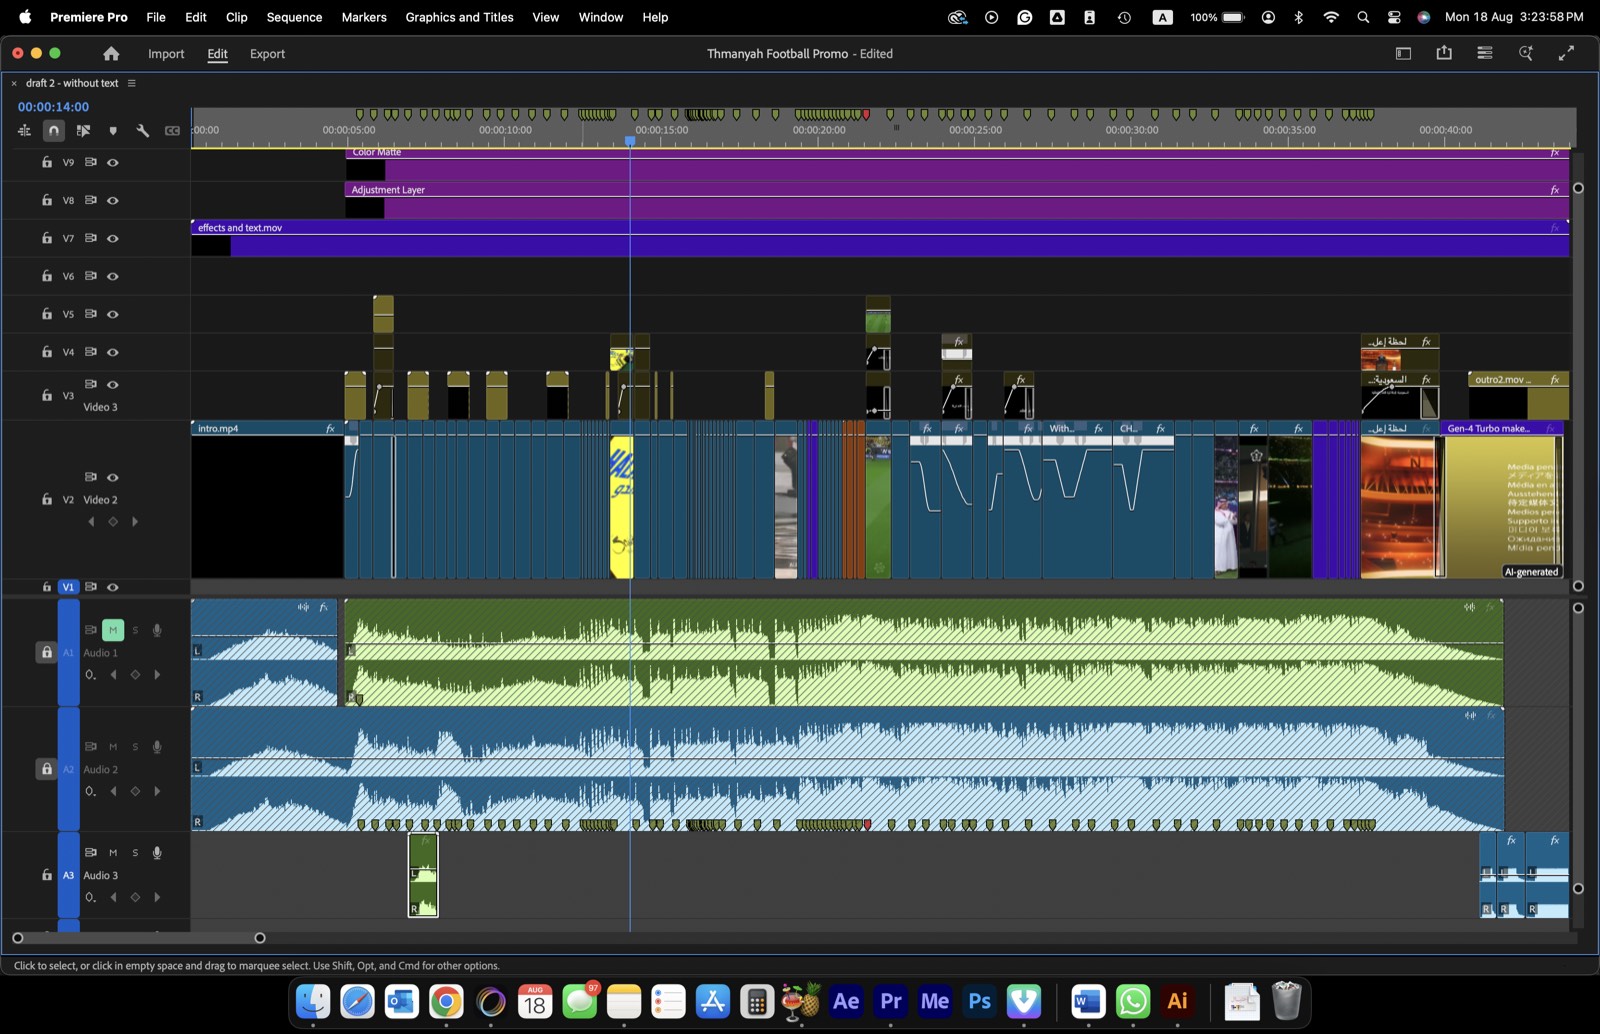Switch to the Import tab
Screen dimensions: 1600x1034
166,54
